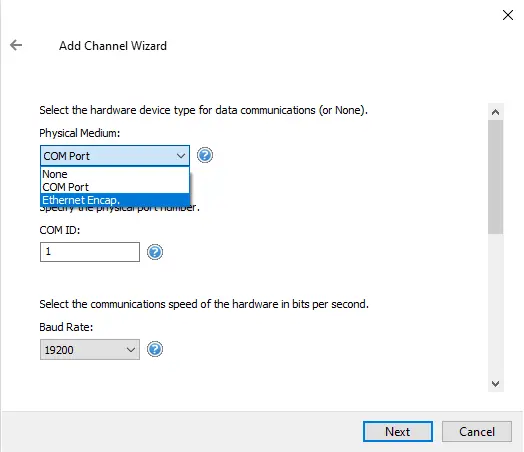Select None from the Physical Medium list
Image resolution: width=524 pixels, height=452 pixels.
115,174
